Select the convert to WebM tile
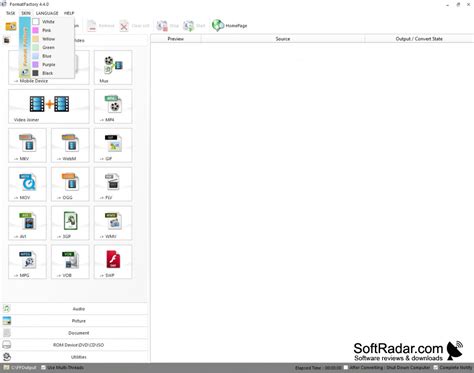Image resolution: width=474 pixels, height=373 pixels. click(70, 145)
